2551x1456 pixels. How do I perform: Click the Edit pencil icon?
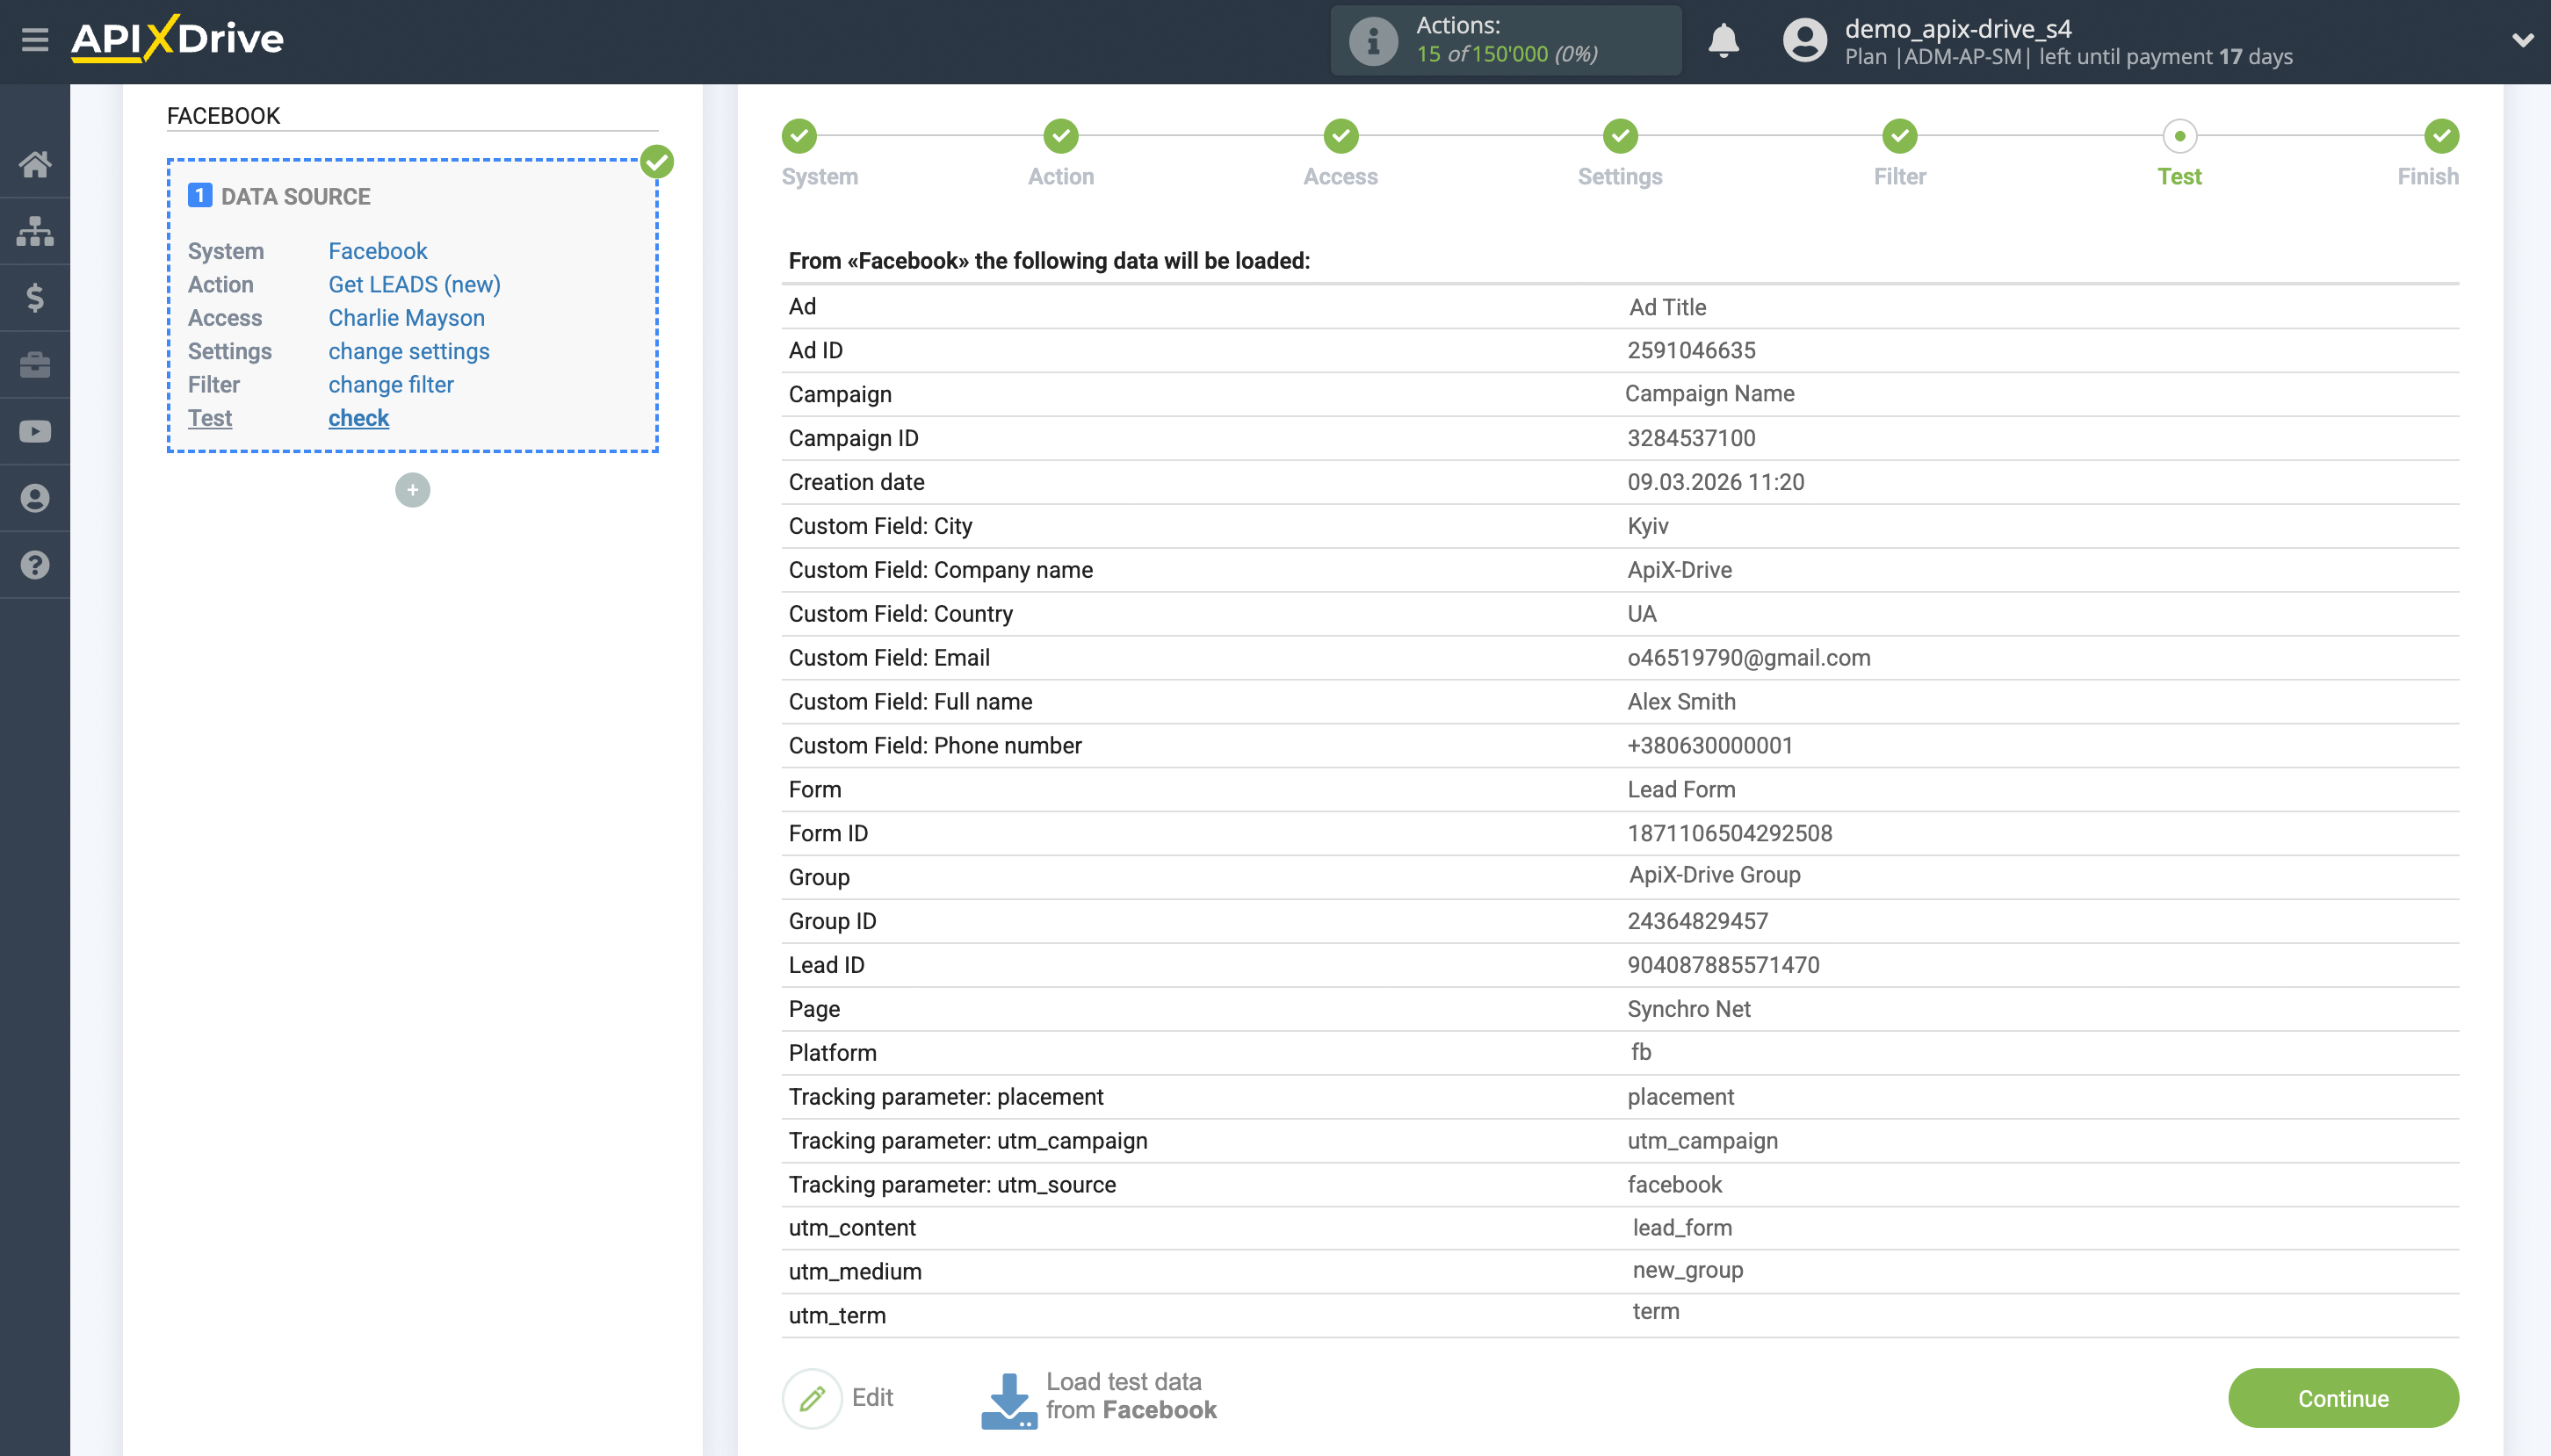pyautogui.click(x=812, y=1397)
